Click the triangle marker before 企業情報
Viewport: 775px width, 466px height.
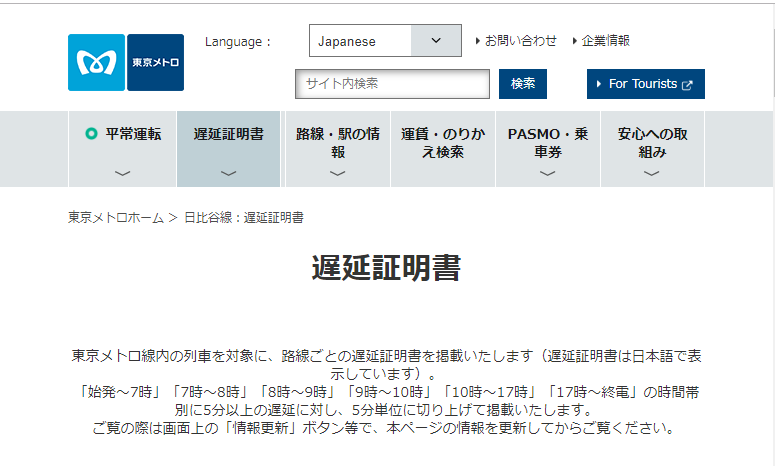pyautogui.click(x=574, y=41)
